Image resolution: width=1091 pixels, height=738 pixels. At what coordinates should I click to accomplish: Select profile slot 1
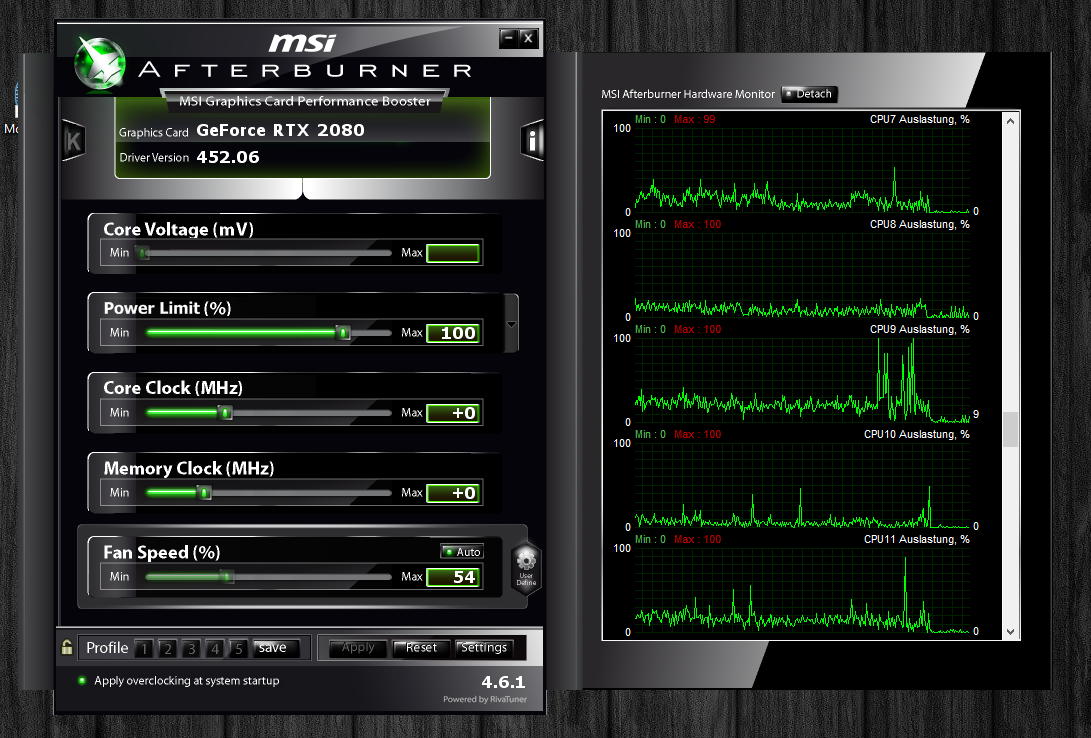coord(144,648)
